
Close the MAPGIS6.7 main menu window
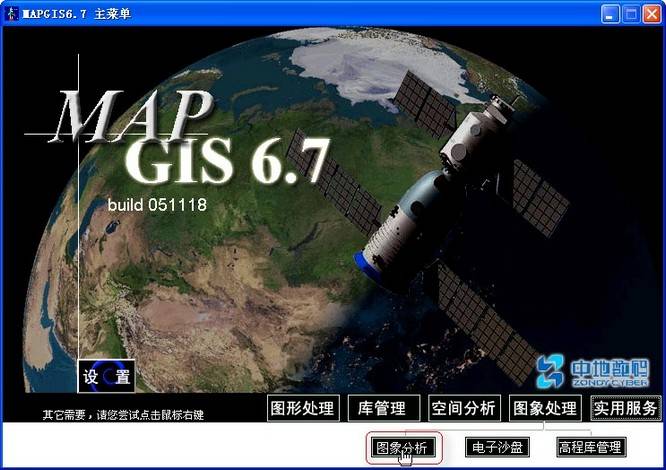click(652, 14)
